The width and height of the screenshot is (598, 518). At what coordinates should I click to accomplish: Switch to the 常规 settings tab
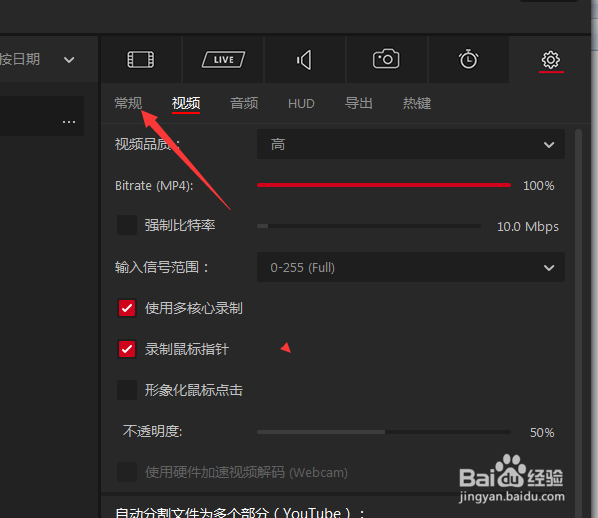pos(129,103)
